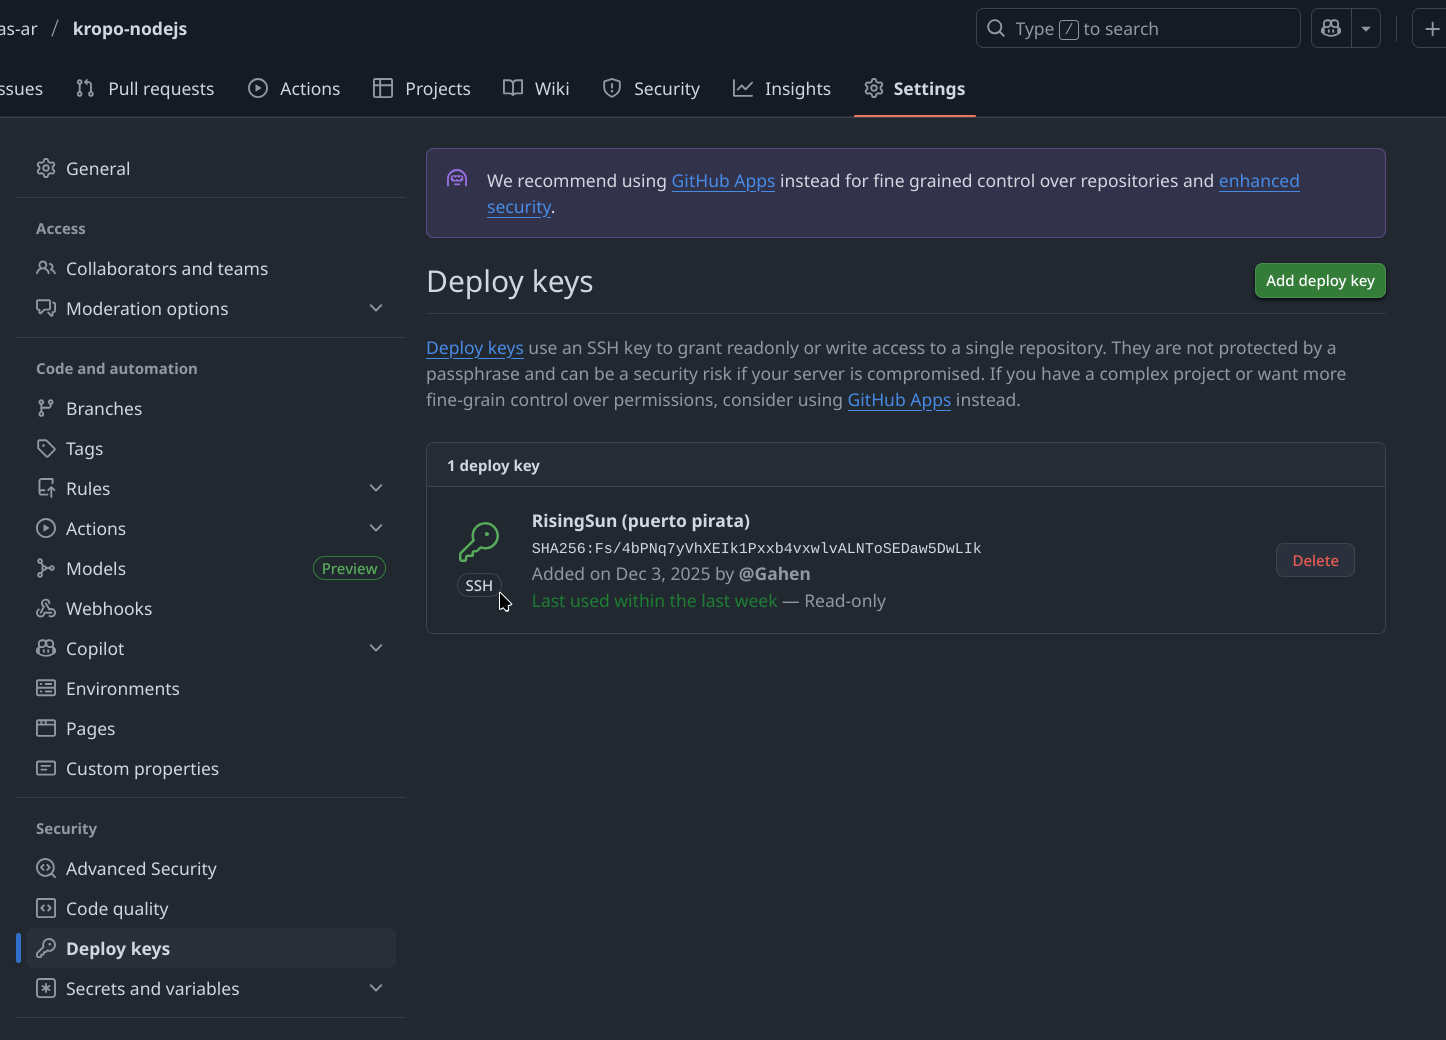1446x1040 pixels.
Task: Click the Collaborators people icon
Action: [x=46, y=268]
